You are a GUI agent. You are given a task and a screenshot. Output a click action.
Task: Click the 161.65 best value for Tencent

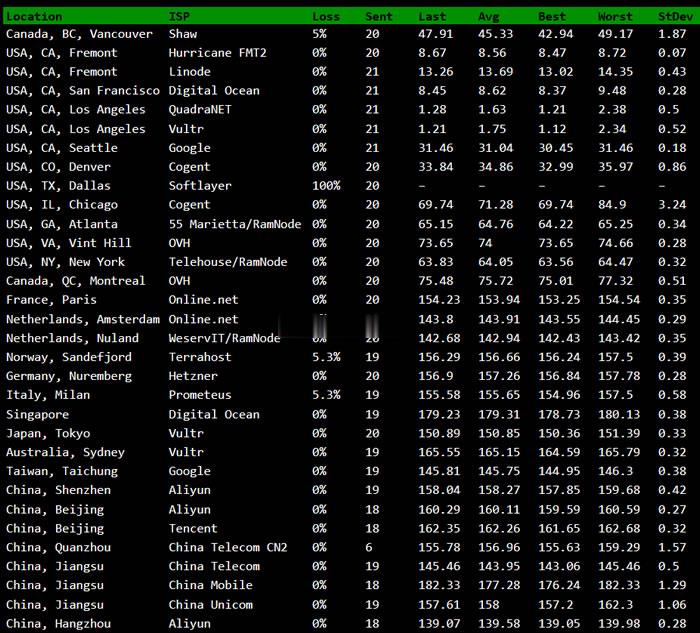click(x=559, y=528)
